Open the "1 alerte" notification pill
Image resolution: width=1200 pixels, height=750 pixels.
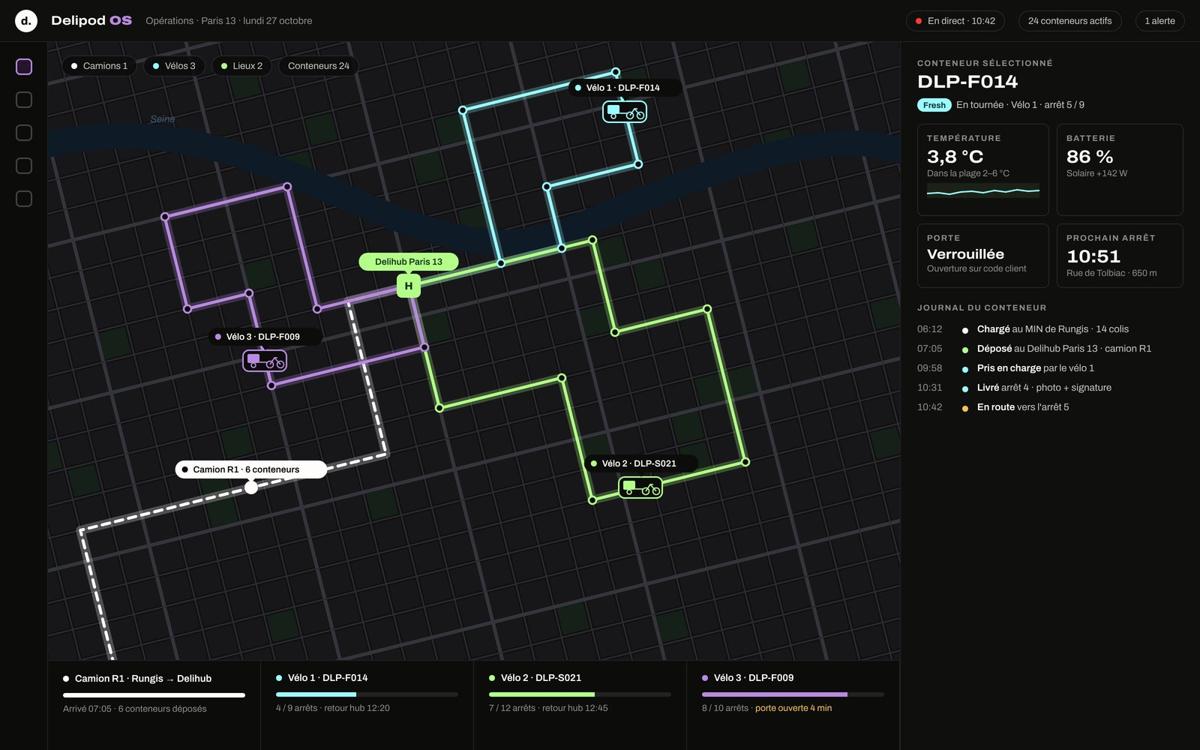(1160, 21)
